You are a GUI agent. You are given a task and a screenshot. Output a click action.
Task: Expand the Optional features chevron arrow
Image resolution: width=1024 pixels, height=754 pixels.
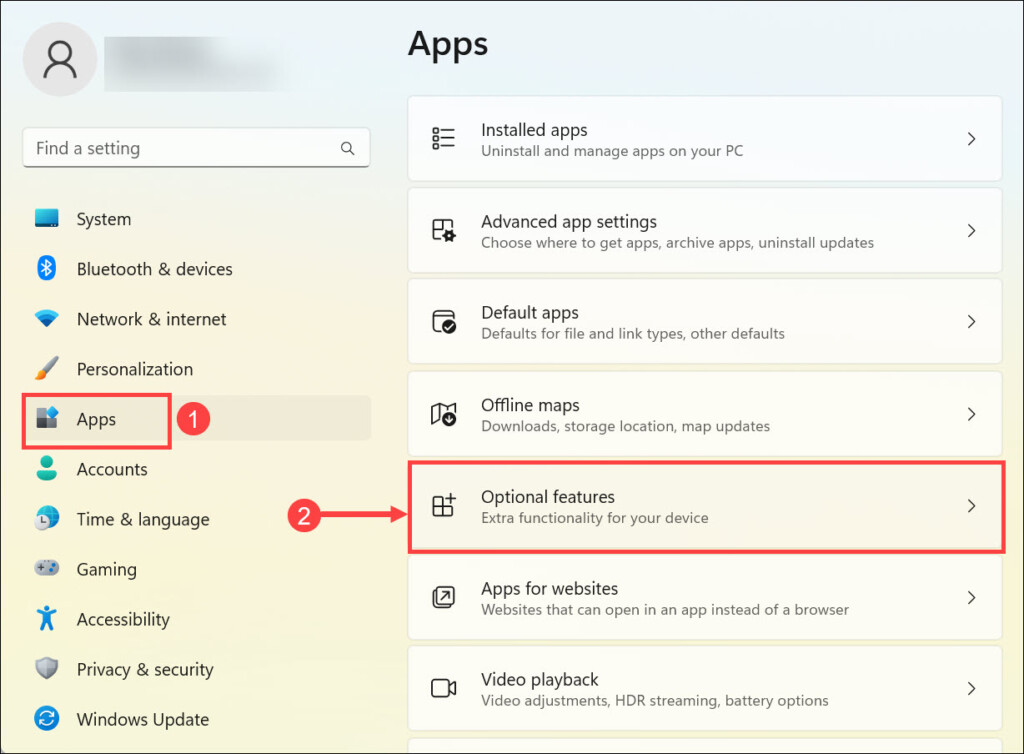click(971, 506)
